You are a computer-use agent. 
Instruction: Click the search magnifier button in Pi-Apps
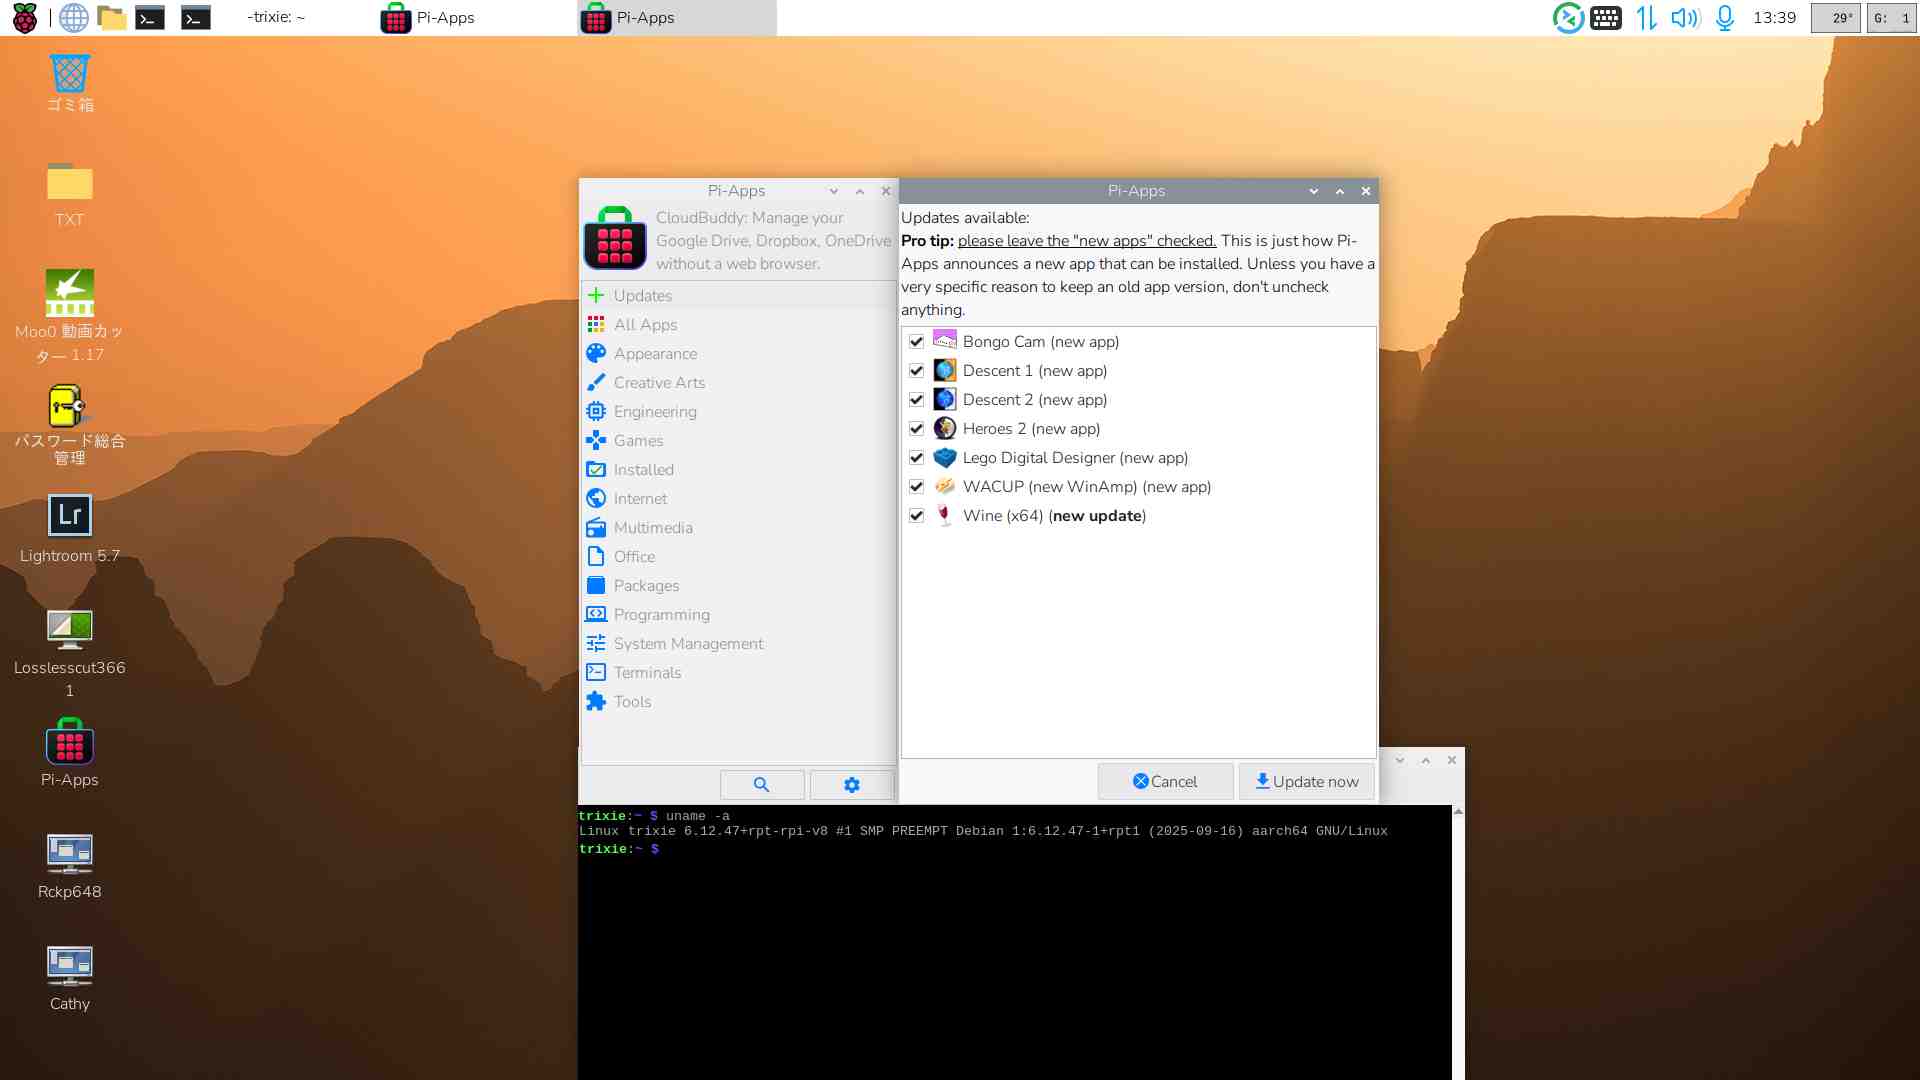pyautogui.click(x=761, y=785)
